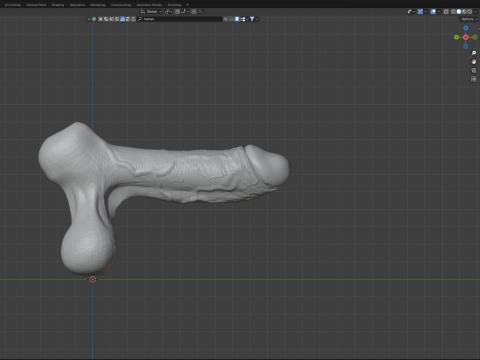Open the proportional editing falloff dropdown
The height and width of the screenshot is (360, 480).
click(x=201, y=12)
